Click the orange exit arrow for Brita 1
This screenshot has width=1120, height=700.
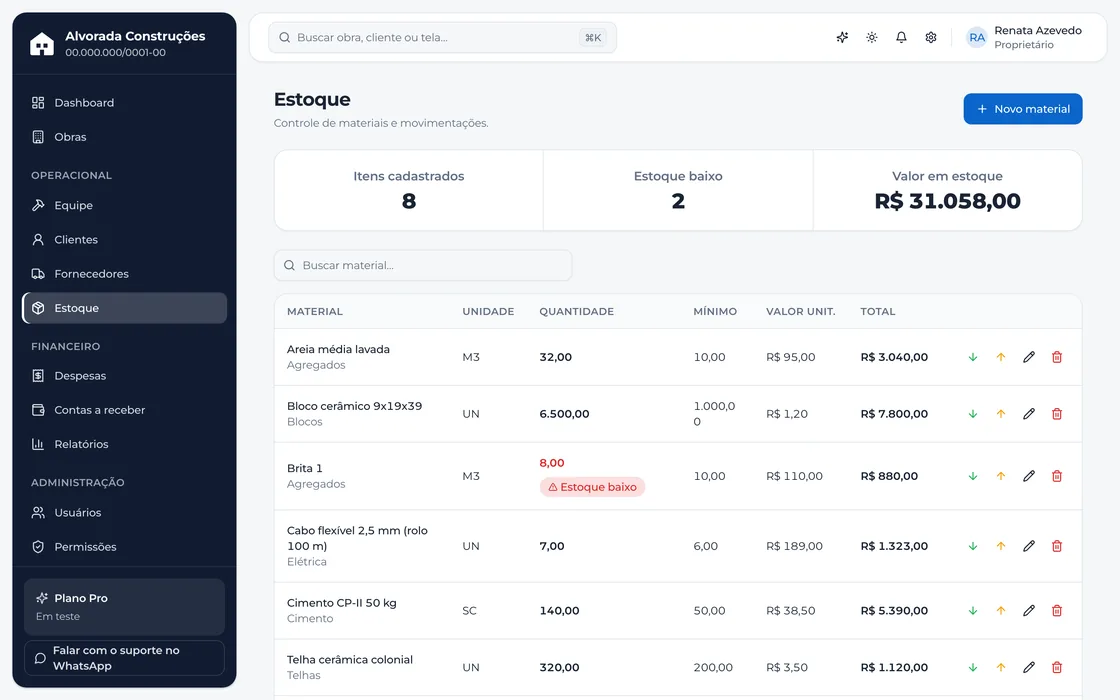1001,476
